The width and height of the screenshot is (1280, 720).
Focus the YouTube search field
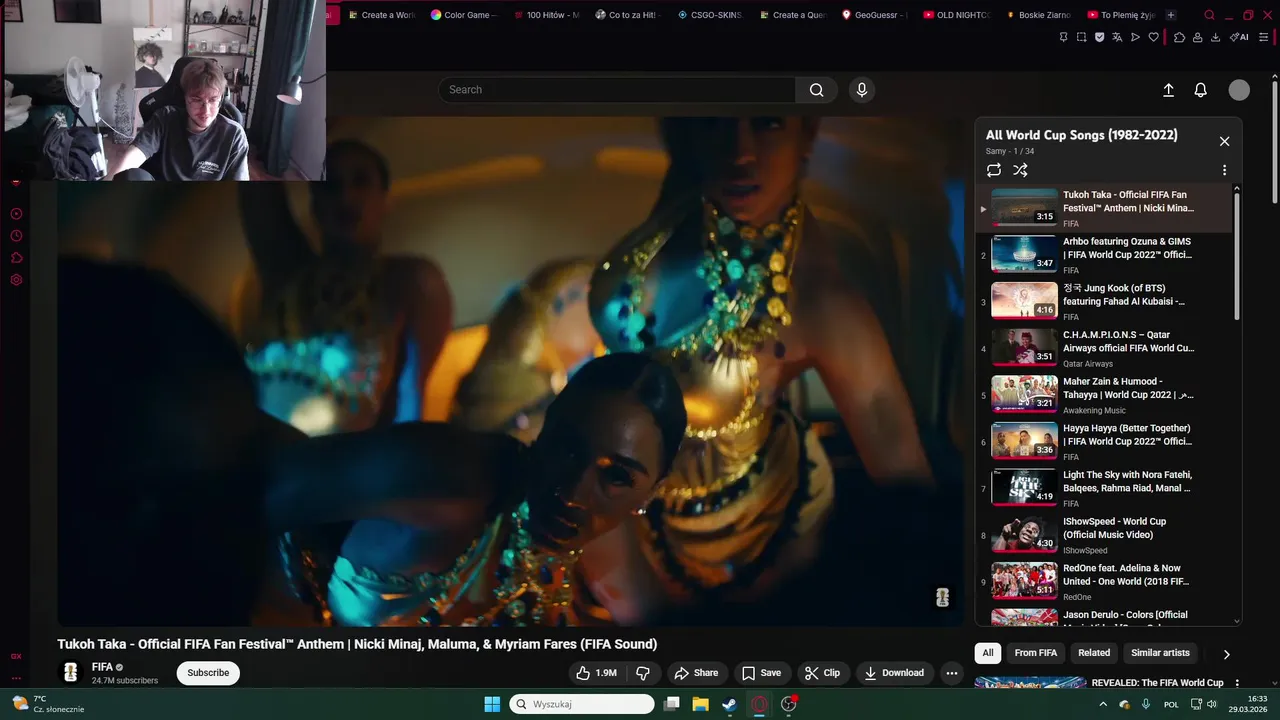pyautogui.click(x=617, y=90)
